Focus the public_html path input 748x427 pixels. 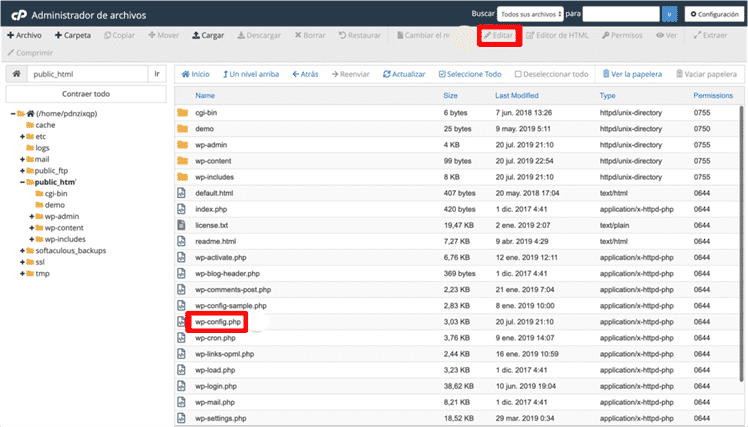click(x=87, y=74)
